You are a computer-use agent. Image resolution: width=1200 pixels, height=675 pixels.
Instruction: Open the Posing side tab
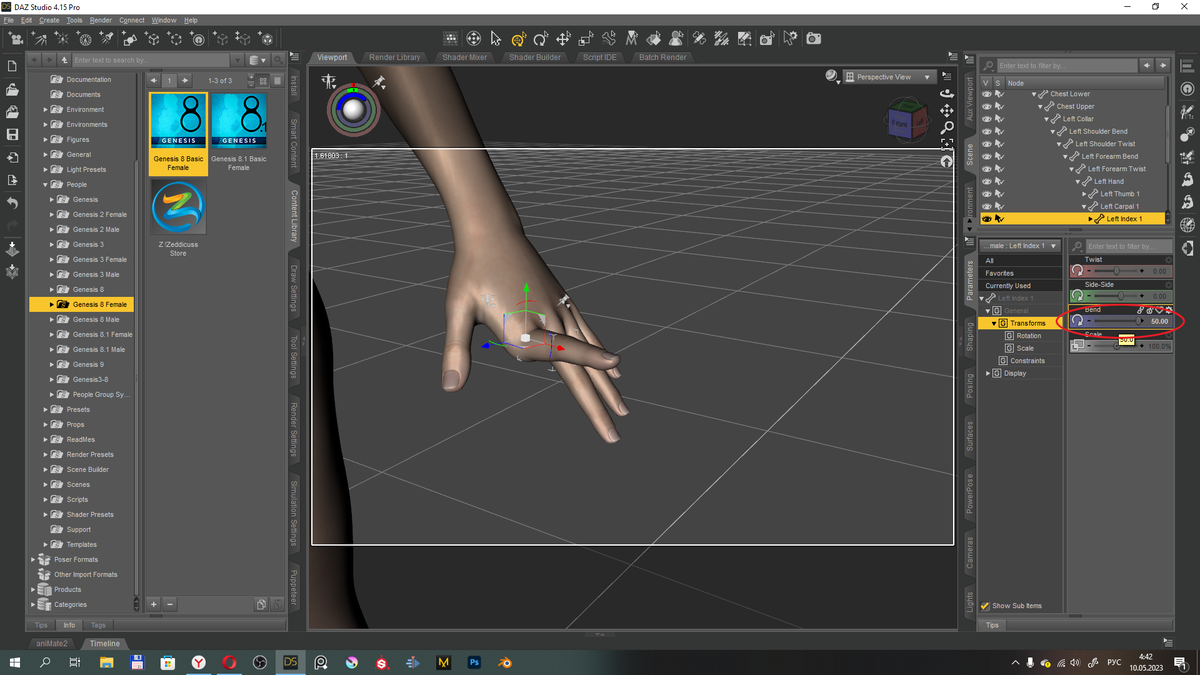[x=969, y=387]
